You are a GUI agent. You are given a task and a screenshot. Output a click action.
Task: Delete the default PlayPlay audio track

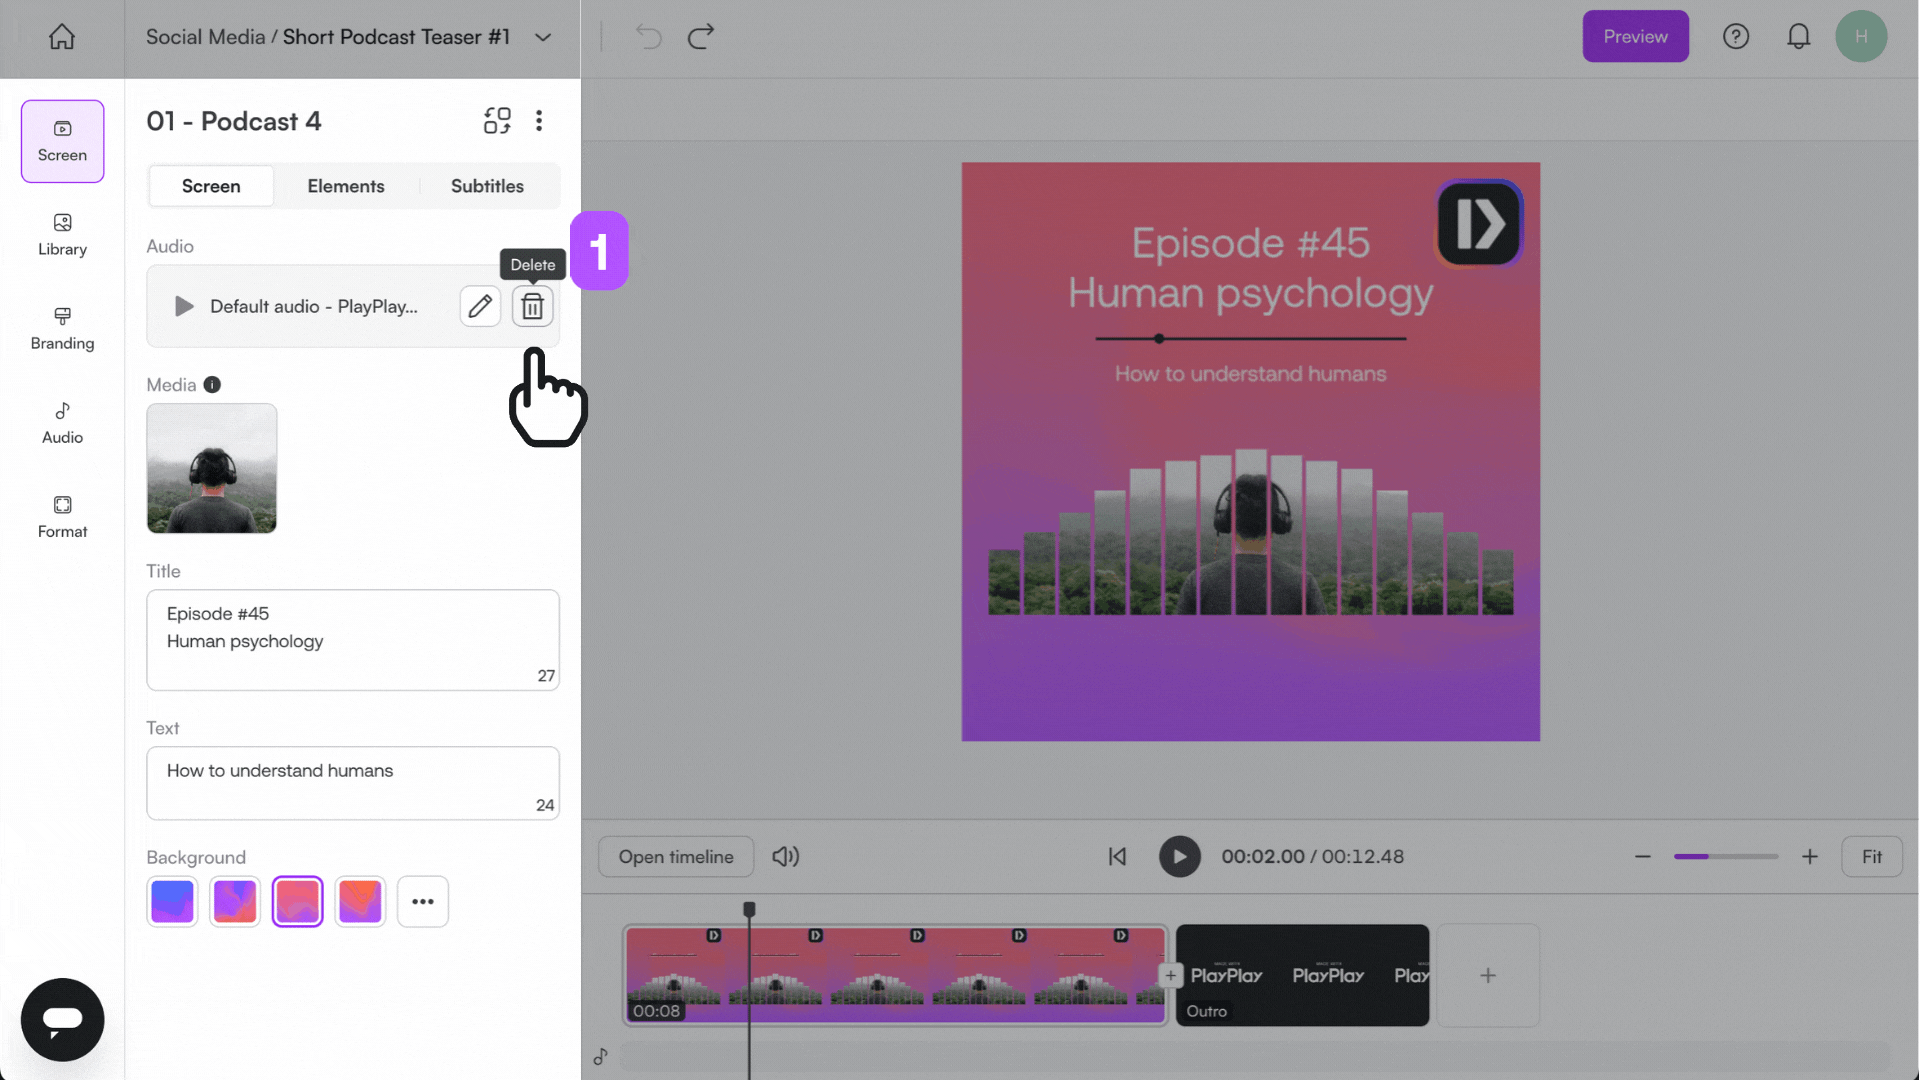tap(532, 306)
